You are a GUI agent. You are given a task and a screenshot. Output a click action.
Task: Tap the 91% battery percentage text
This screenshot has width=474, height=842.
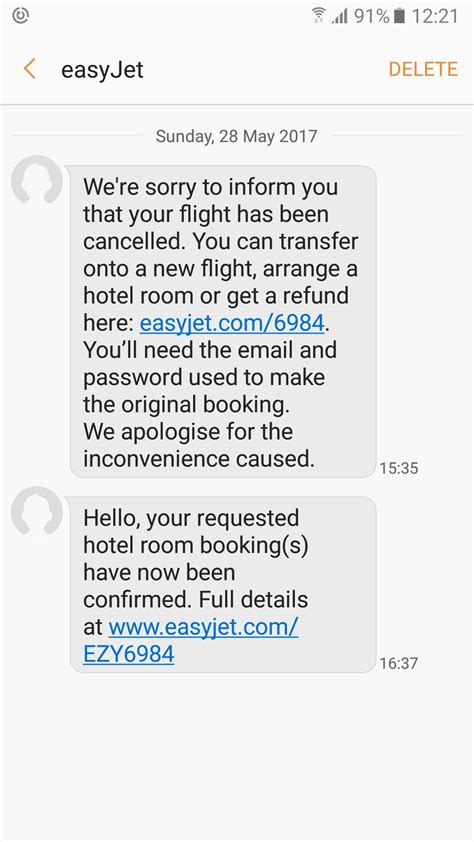tap(371, 16)
